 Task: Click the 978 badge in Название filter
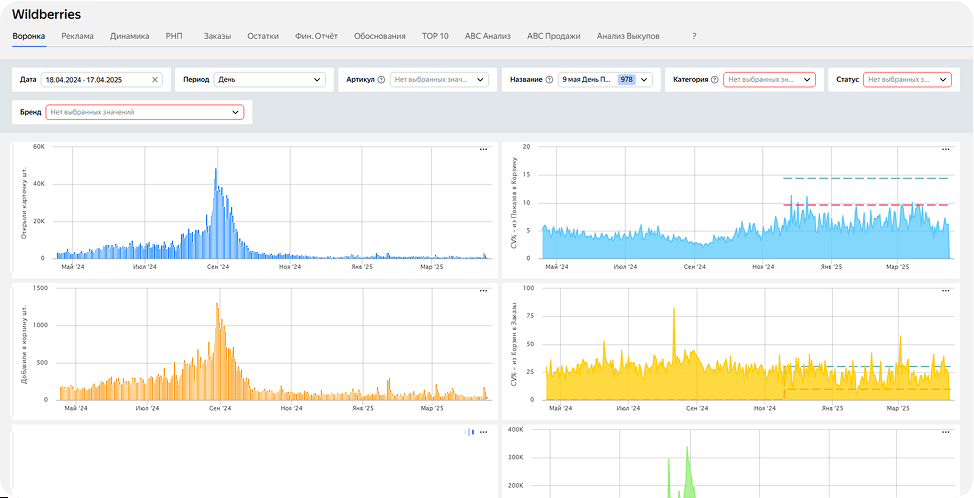(626, 79)
